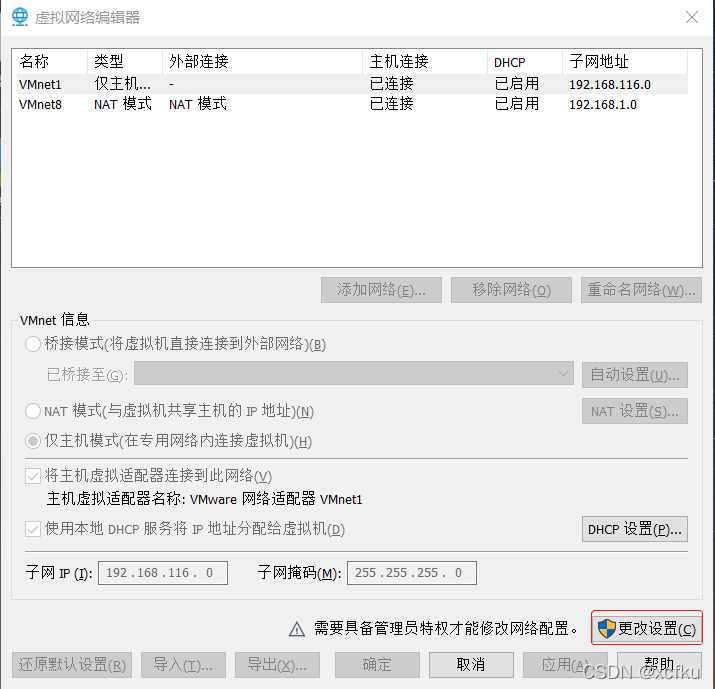Click the 应用(A) button

(565, 665)
